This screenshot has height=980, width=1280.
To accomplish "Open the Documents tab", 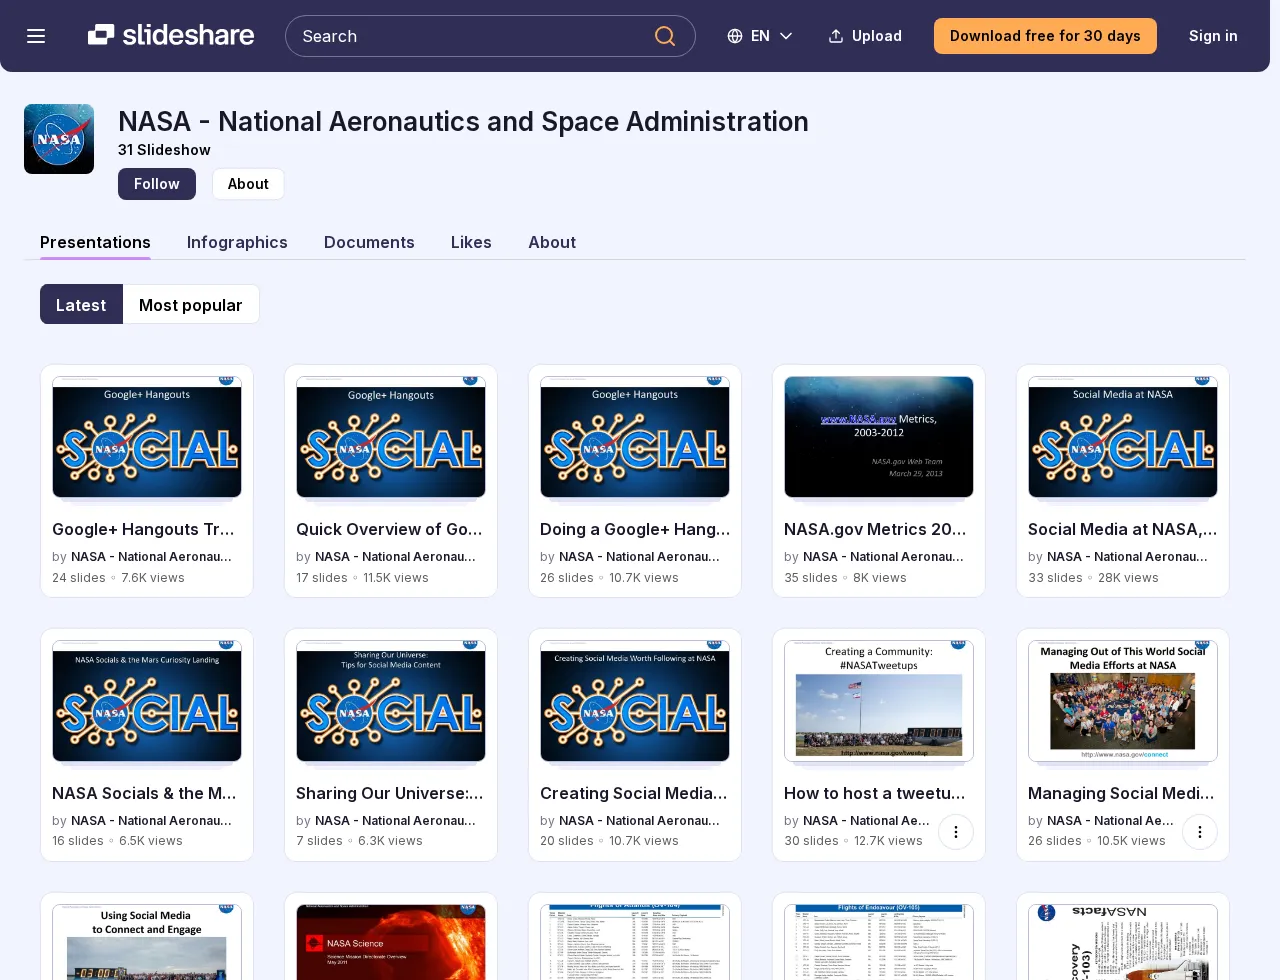I will (369, 242).
